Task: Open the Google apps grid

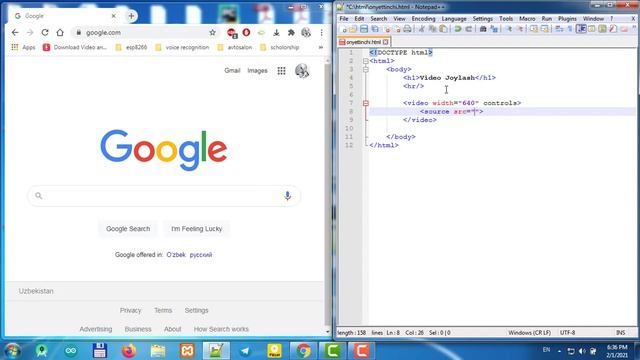Action: [281, 71]
